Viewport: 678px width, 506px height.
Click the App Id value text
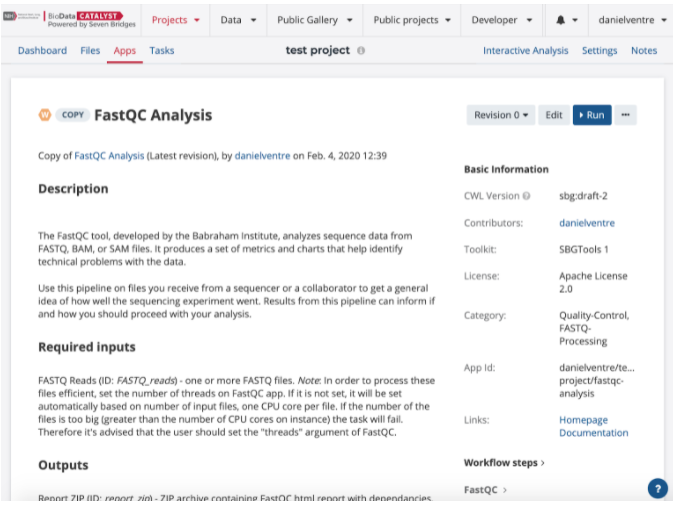[597, 381]
